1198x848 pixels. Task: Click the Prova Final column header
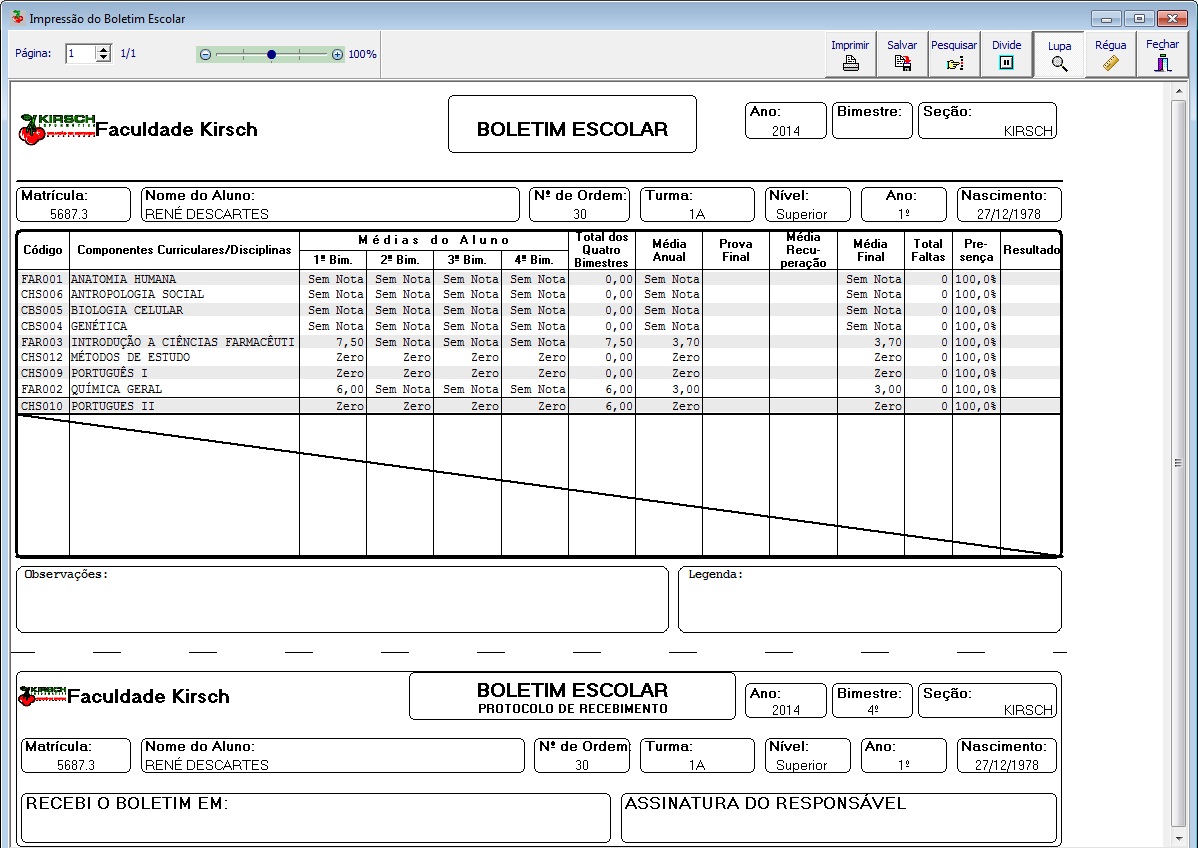tap(736, 251)
